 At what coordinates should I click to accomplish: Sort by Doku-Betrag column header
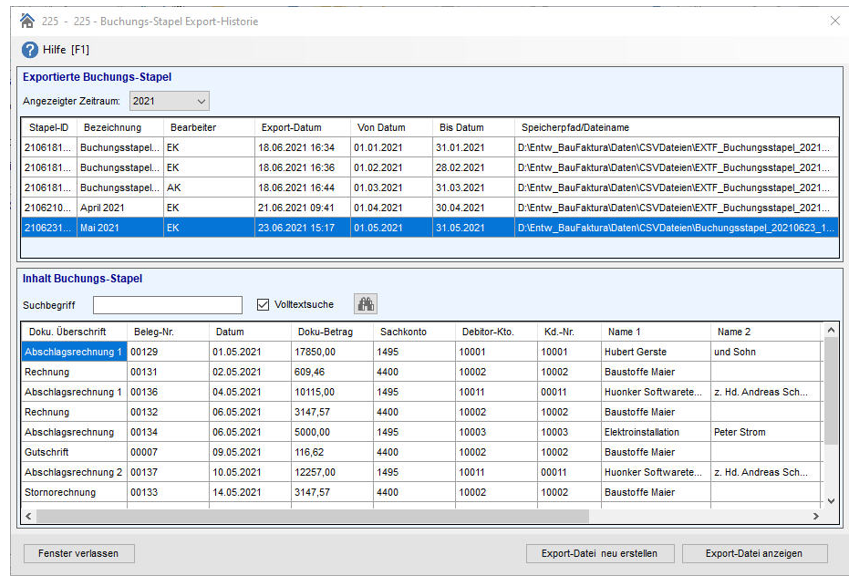coord(323,332)
